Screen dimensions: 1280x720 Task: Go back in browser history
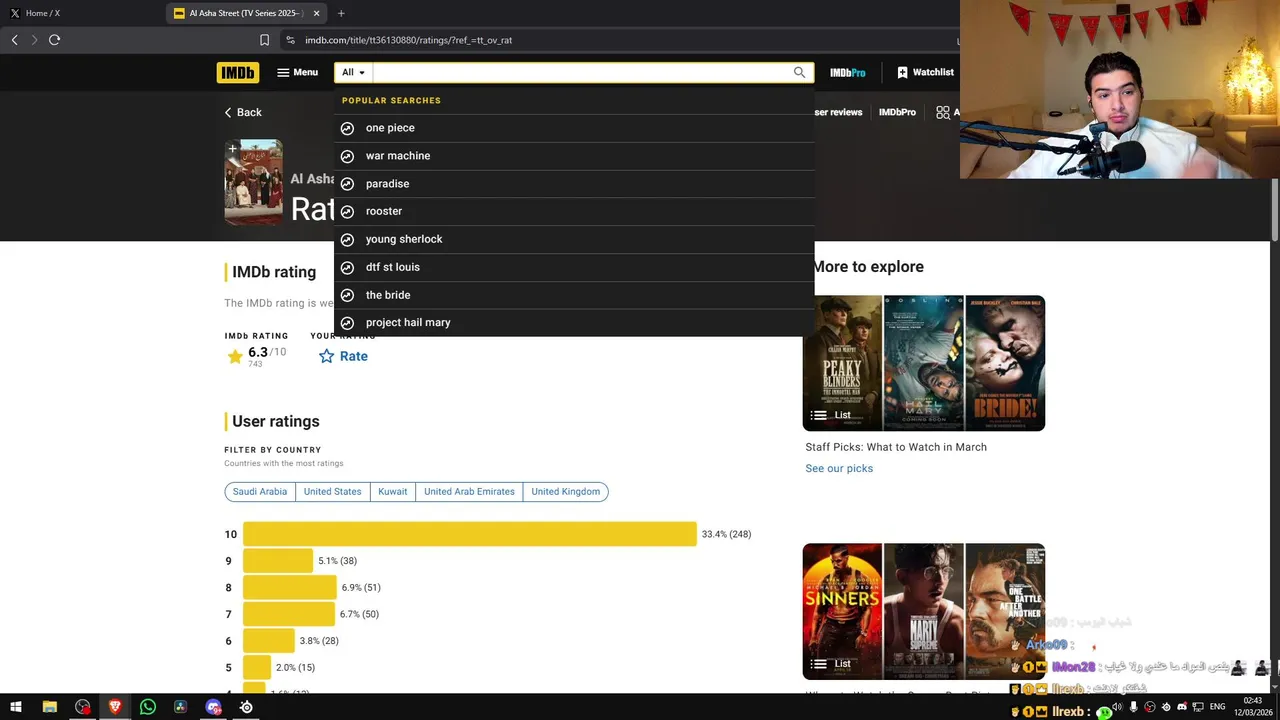pos(14,40)
